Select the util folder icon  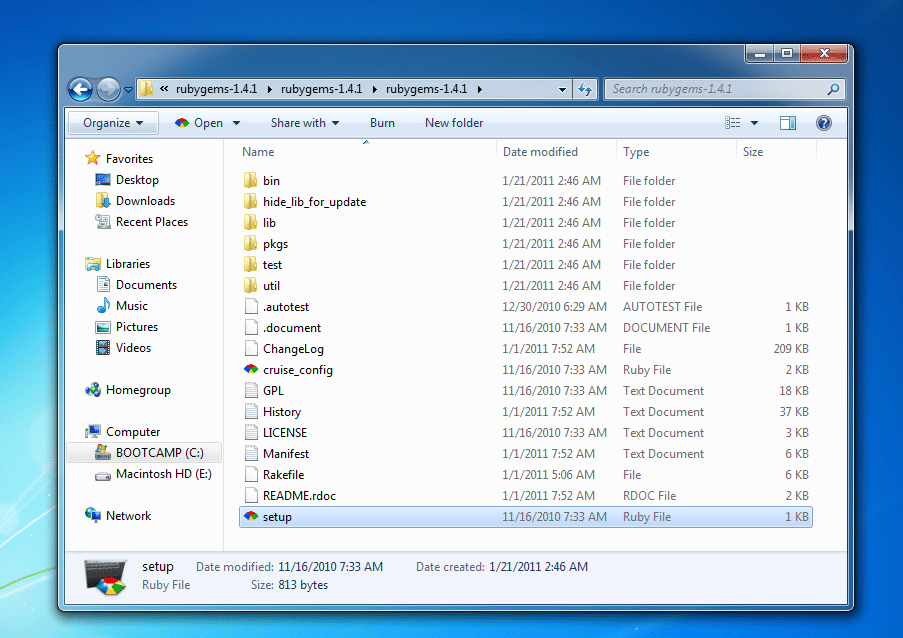coord(251,286)
